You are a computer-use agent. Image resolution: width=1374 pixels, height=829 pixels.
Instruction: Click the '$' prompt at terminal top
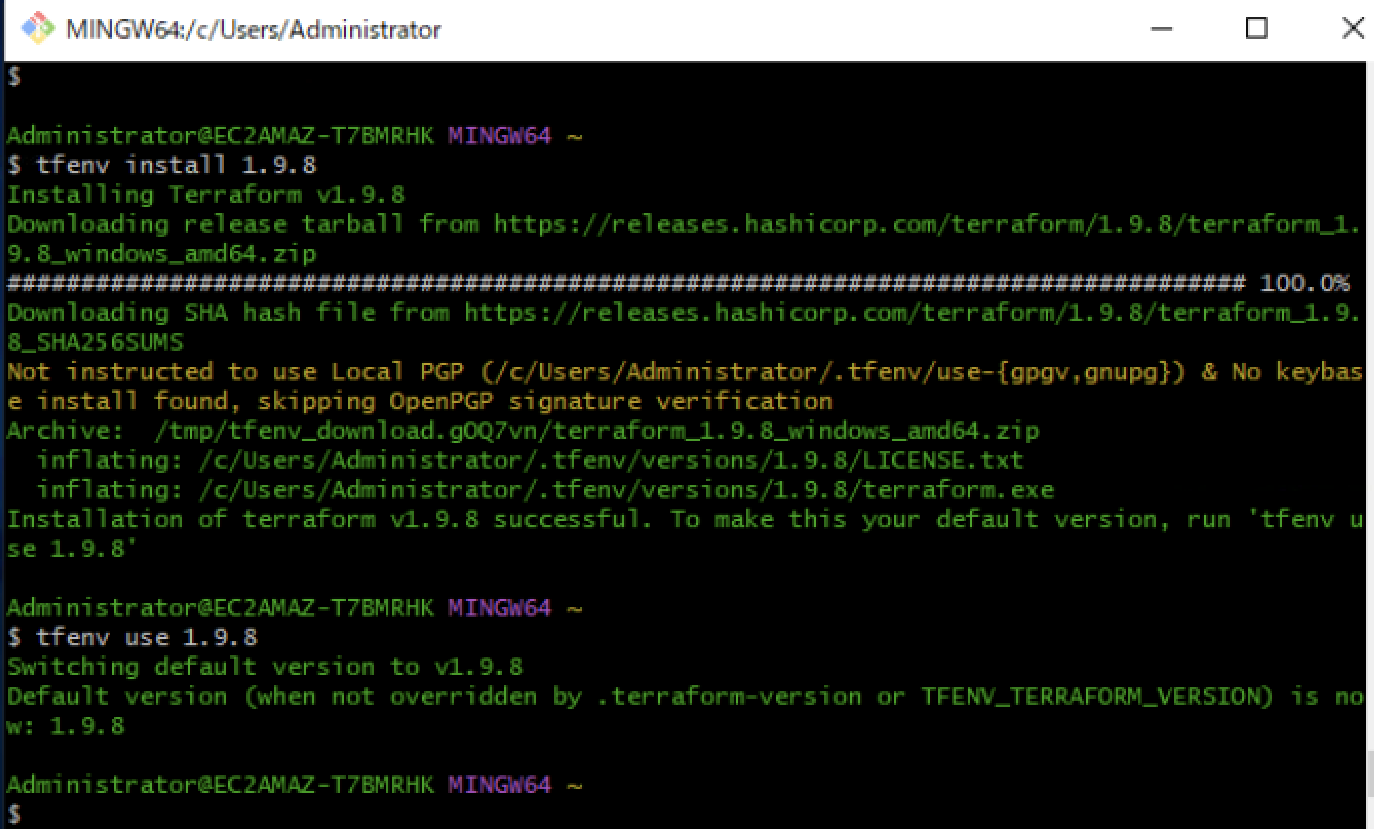pos(14,76)
